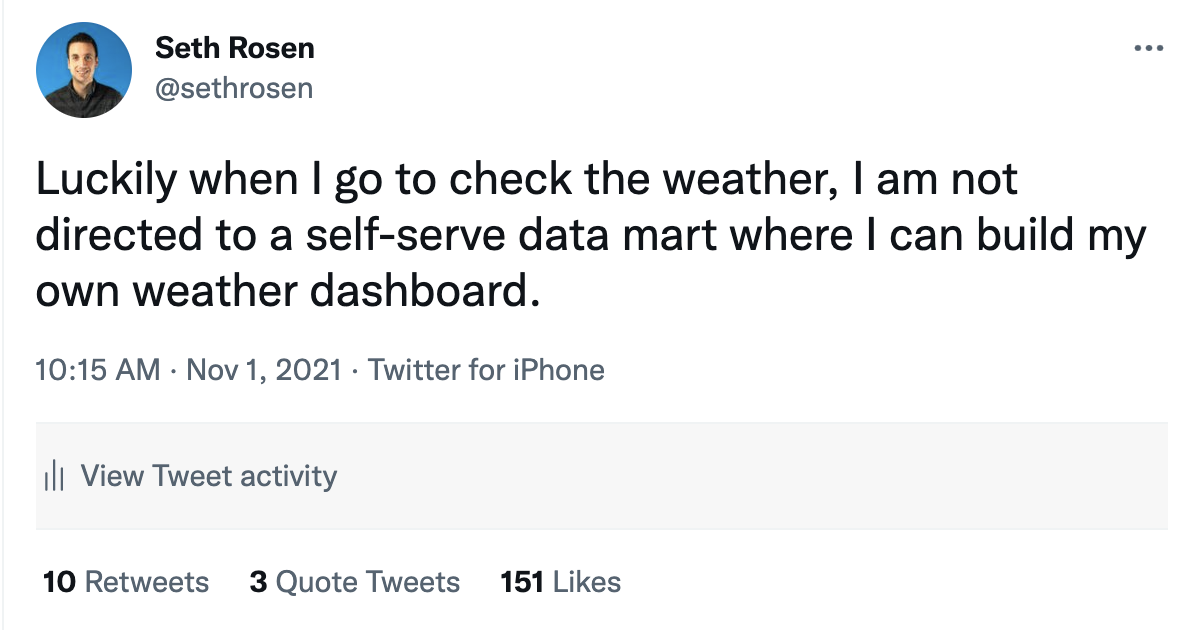1196x630 pixels.
Task: Click the Nov 1, 2021 date portion
Action: coord(263,370)
